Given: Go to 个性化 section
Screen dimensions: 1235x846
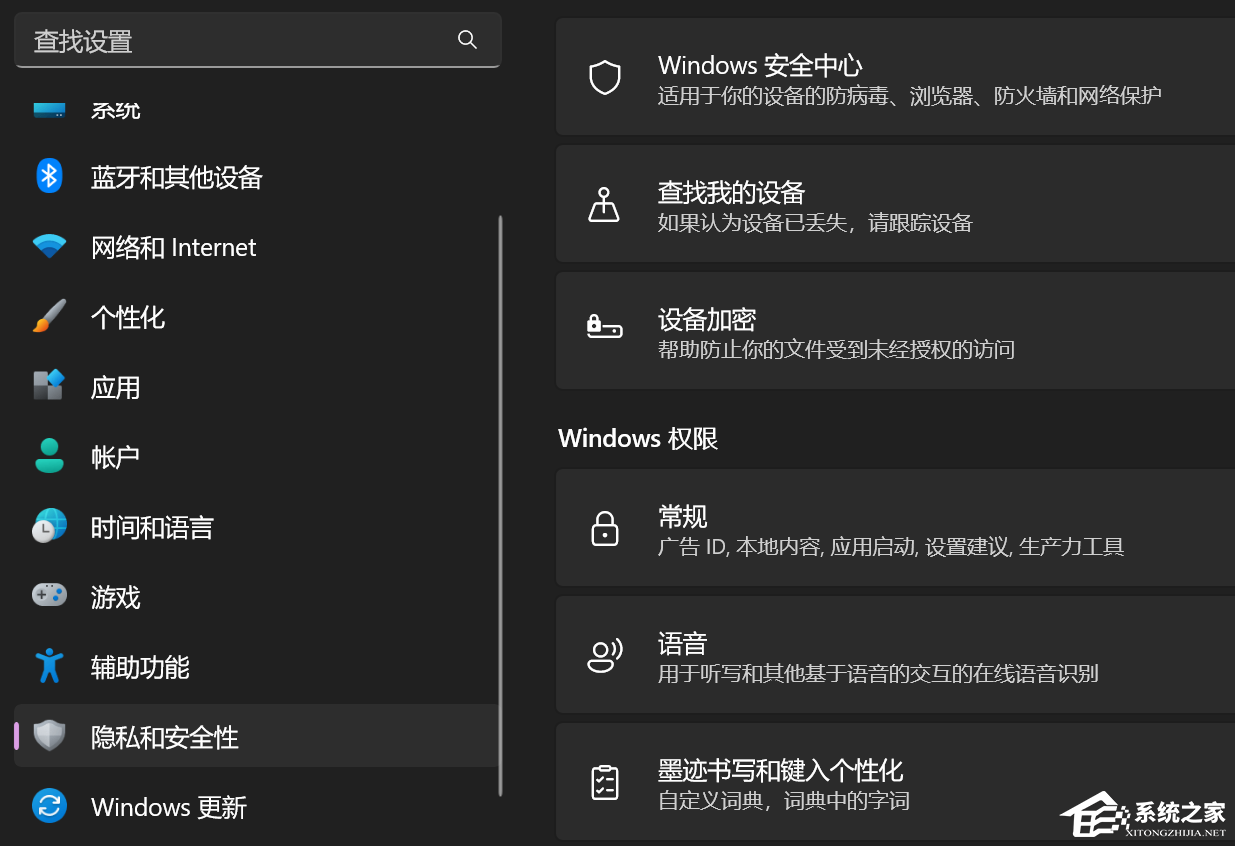Looking at the screenshot, I should (256, 317).
